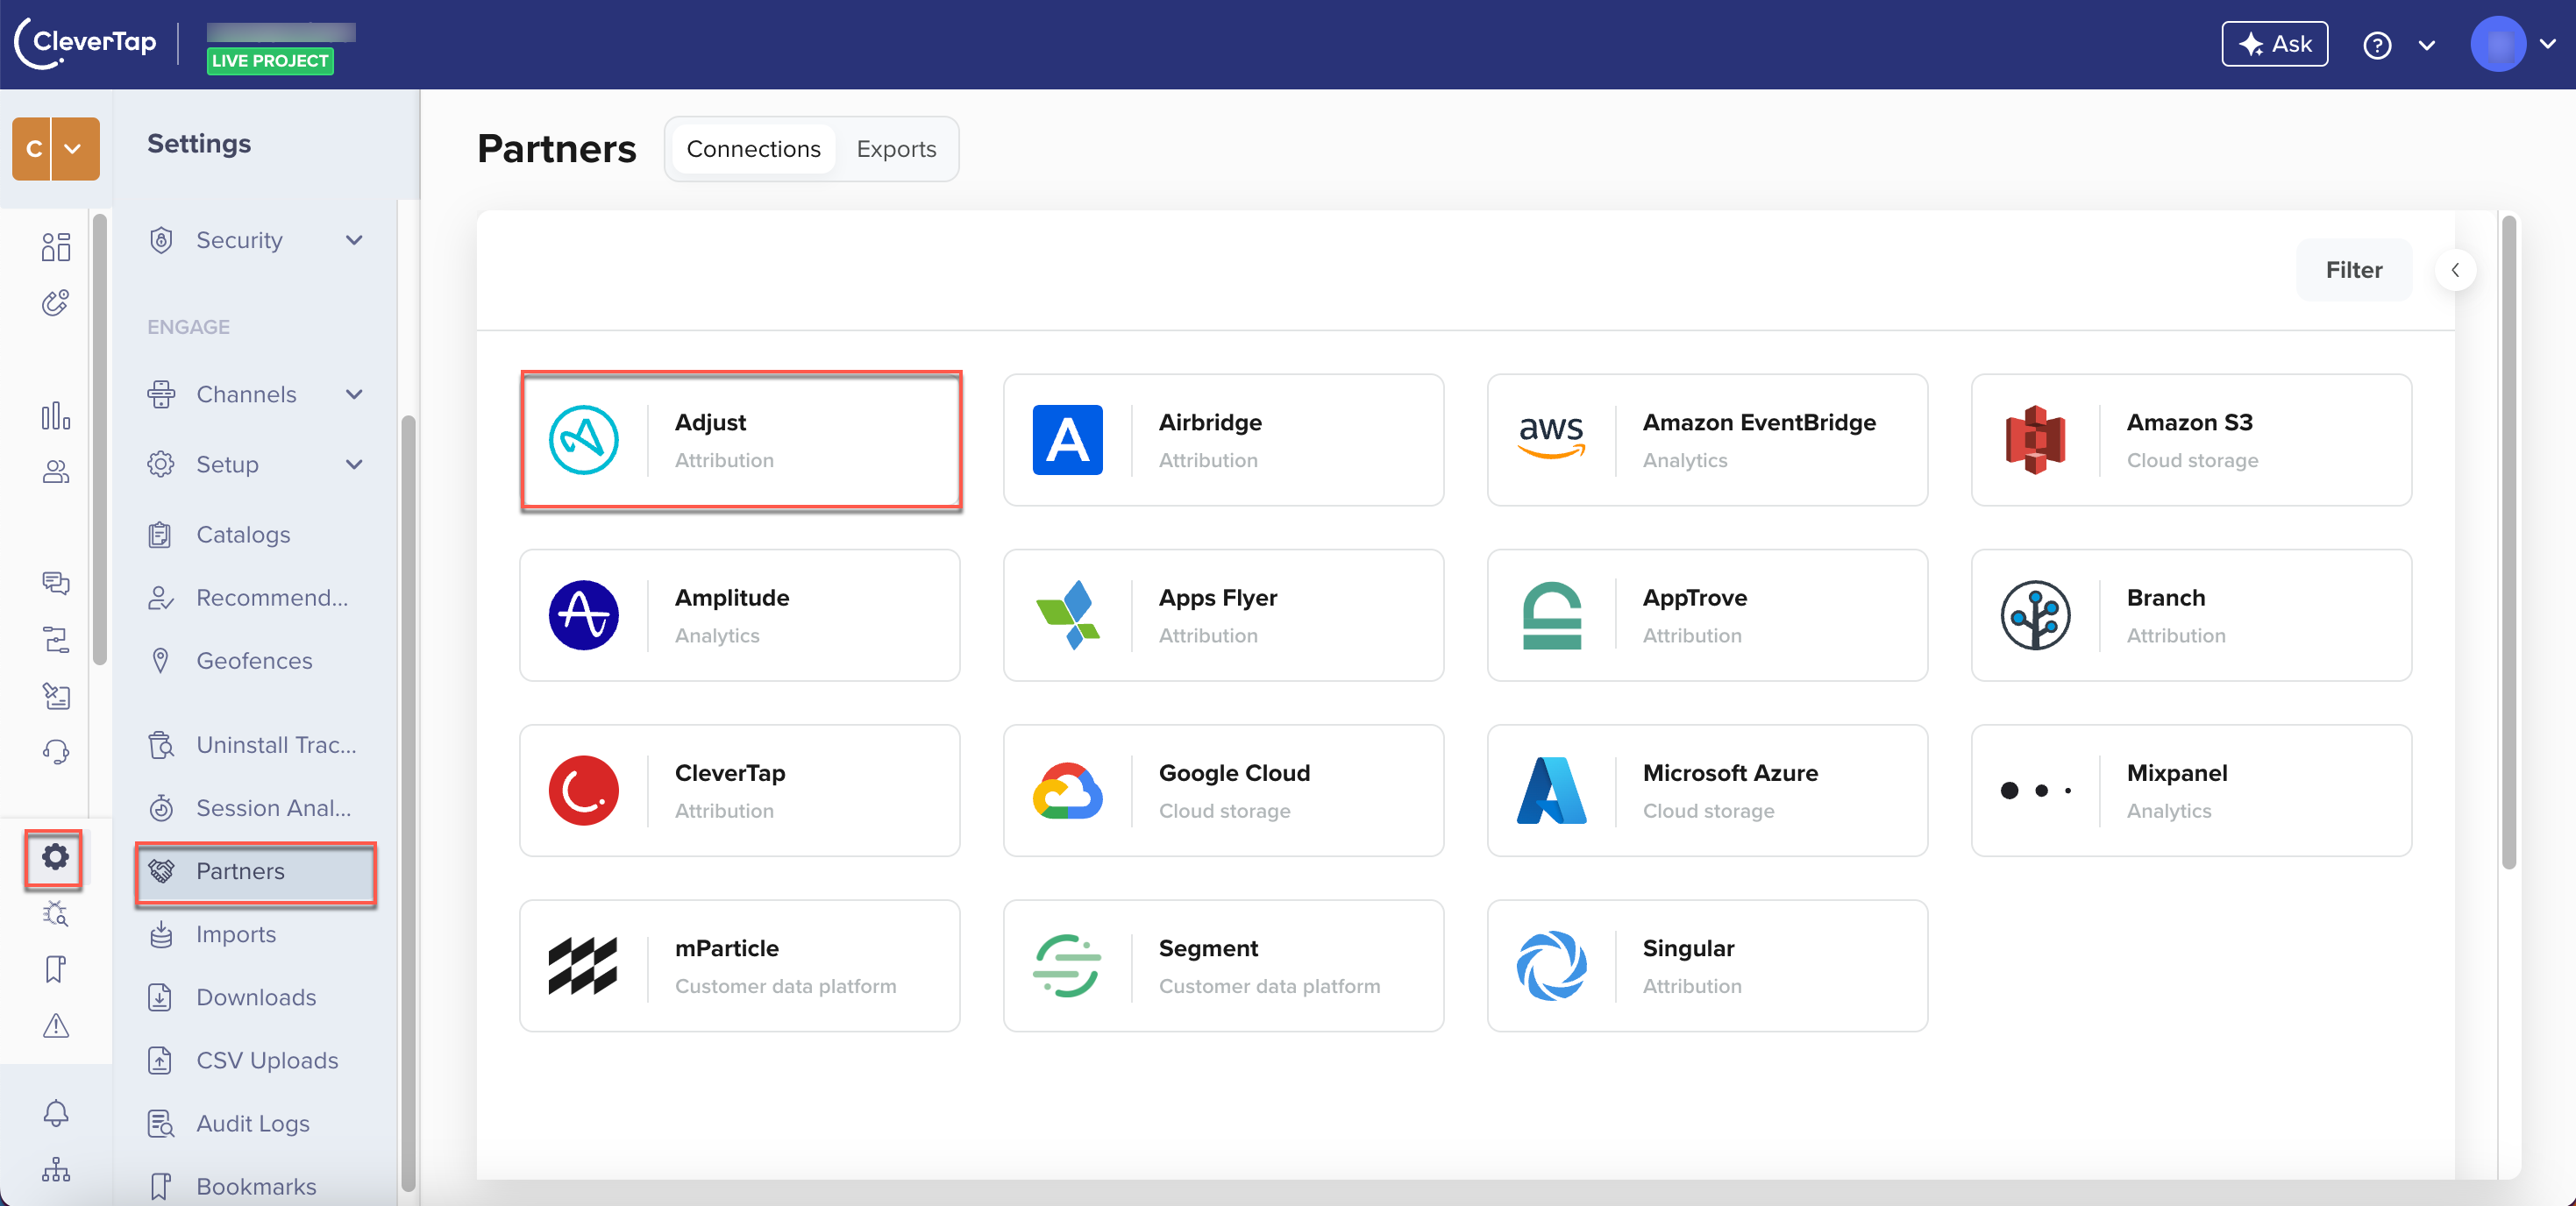Click the Airbridge partner logo
2576x1206 pixels.
click(1067, 440)
